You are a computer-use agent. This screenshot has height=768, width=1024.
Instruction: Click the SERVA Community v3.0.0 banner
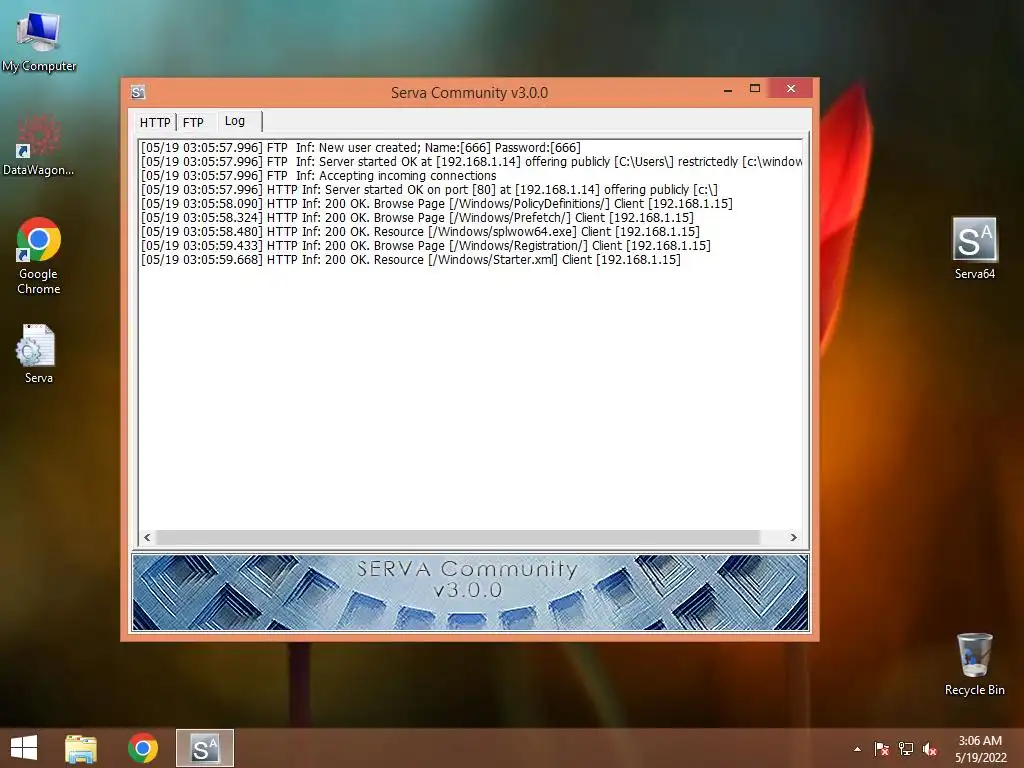[470, 592]
